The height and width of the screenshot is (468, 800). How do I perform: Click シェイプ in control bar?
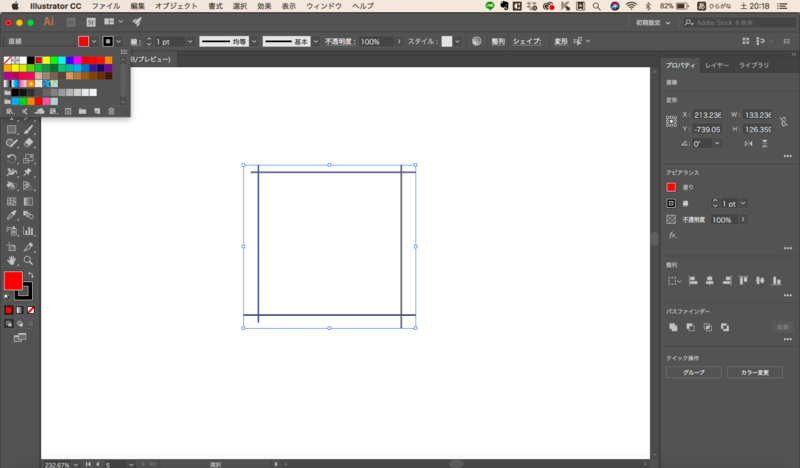pyautogui.click(x=527, y=41)
